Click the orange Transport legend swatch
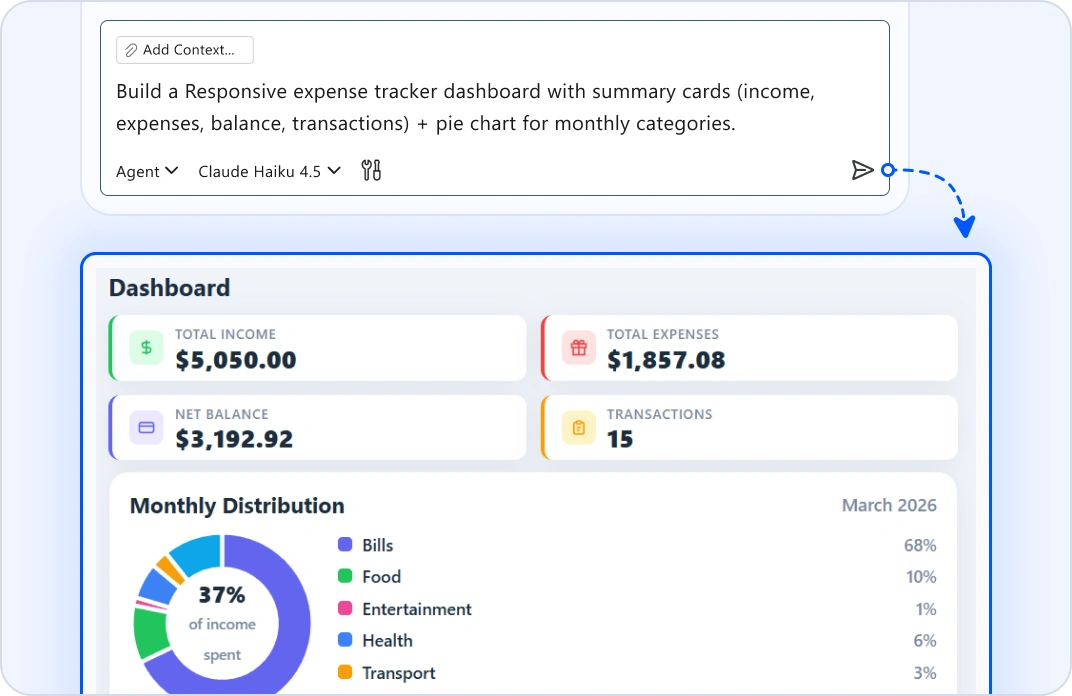The height and width of the screenshot is (696, 1072). 345,671
